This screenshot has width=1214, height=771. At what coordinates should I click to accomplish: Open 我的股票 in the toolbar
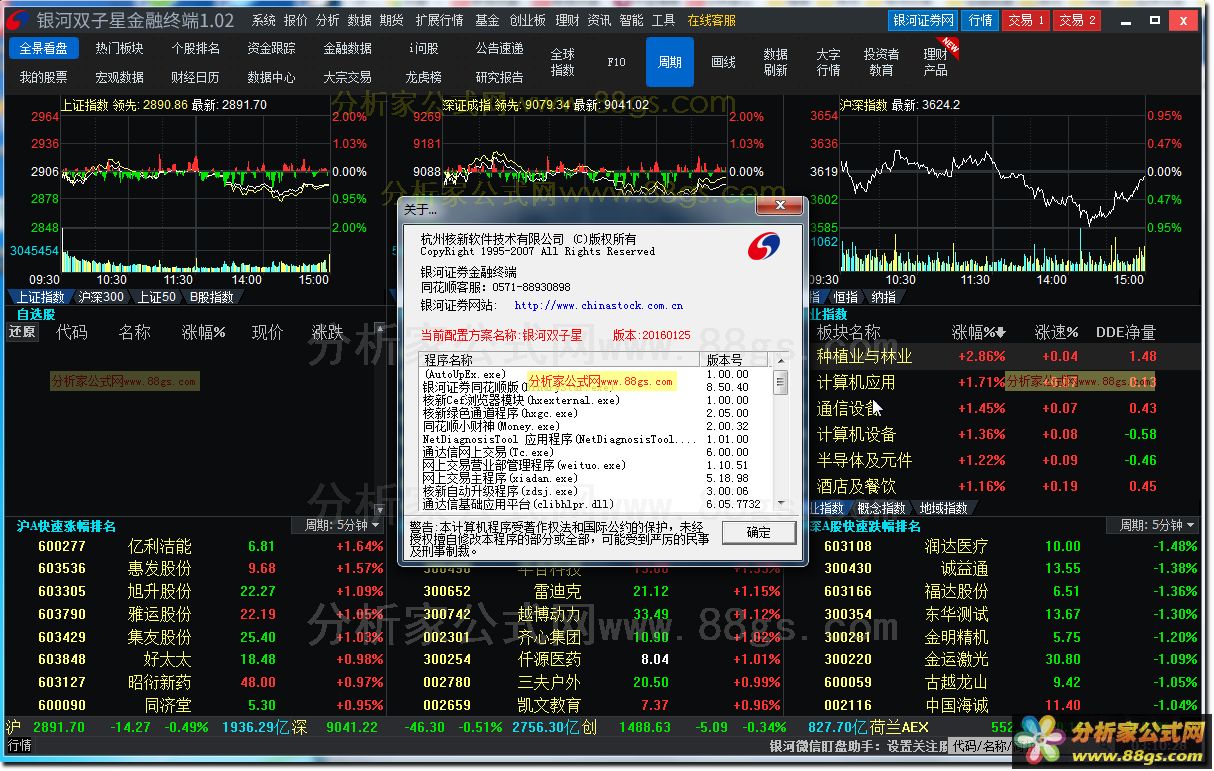pyautogui.click(x=44, y=77)
